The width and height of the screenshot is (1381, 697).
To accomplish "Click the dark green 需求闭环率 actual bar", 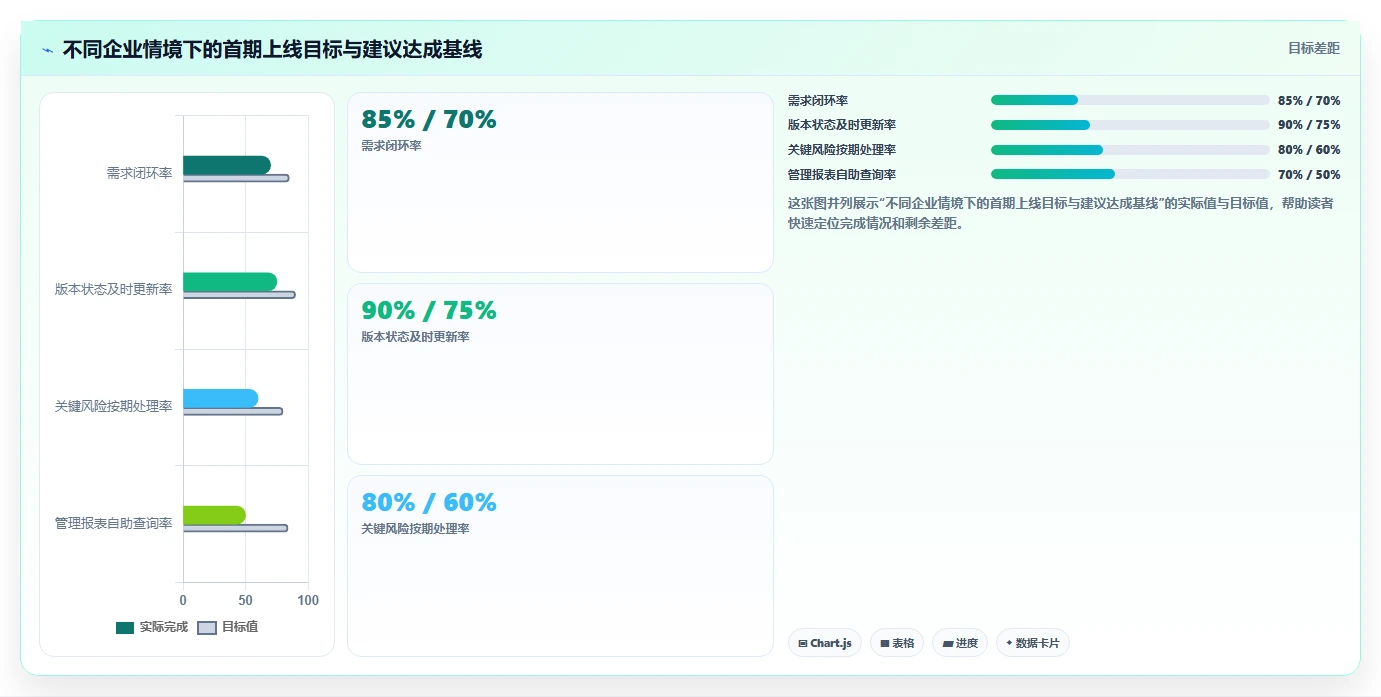I will (227, 165).
